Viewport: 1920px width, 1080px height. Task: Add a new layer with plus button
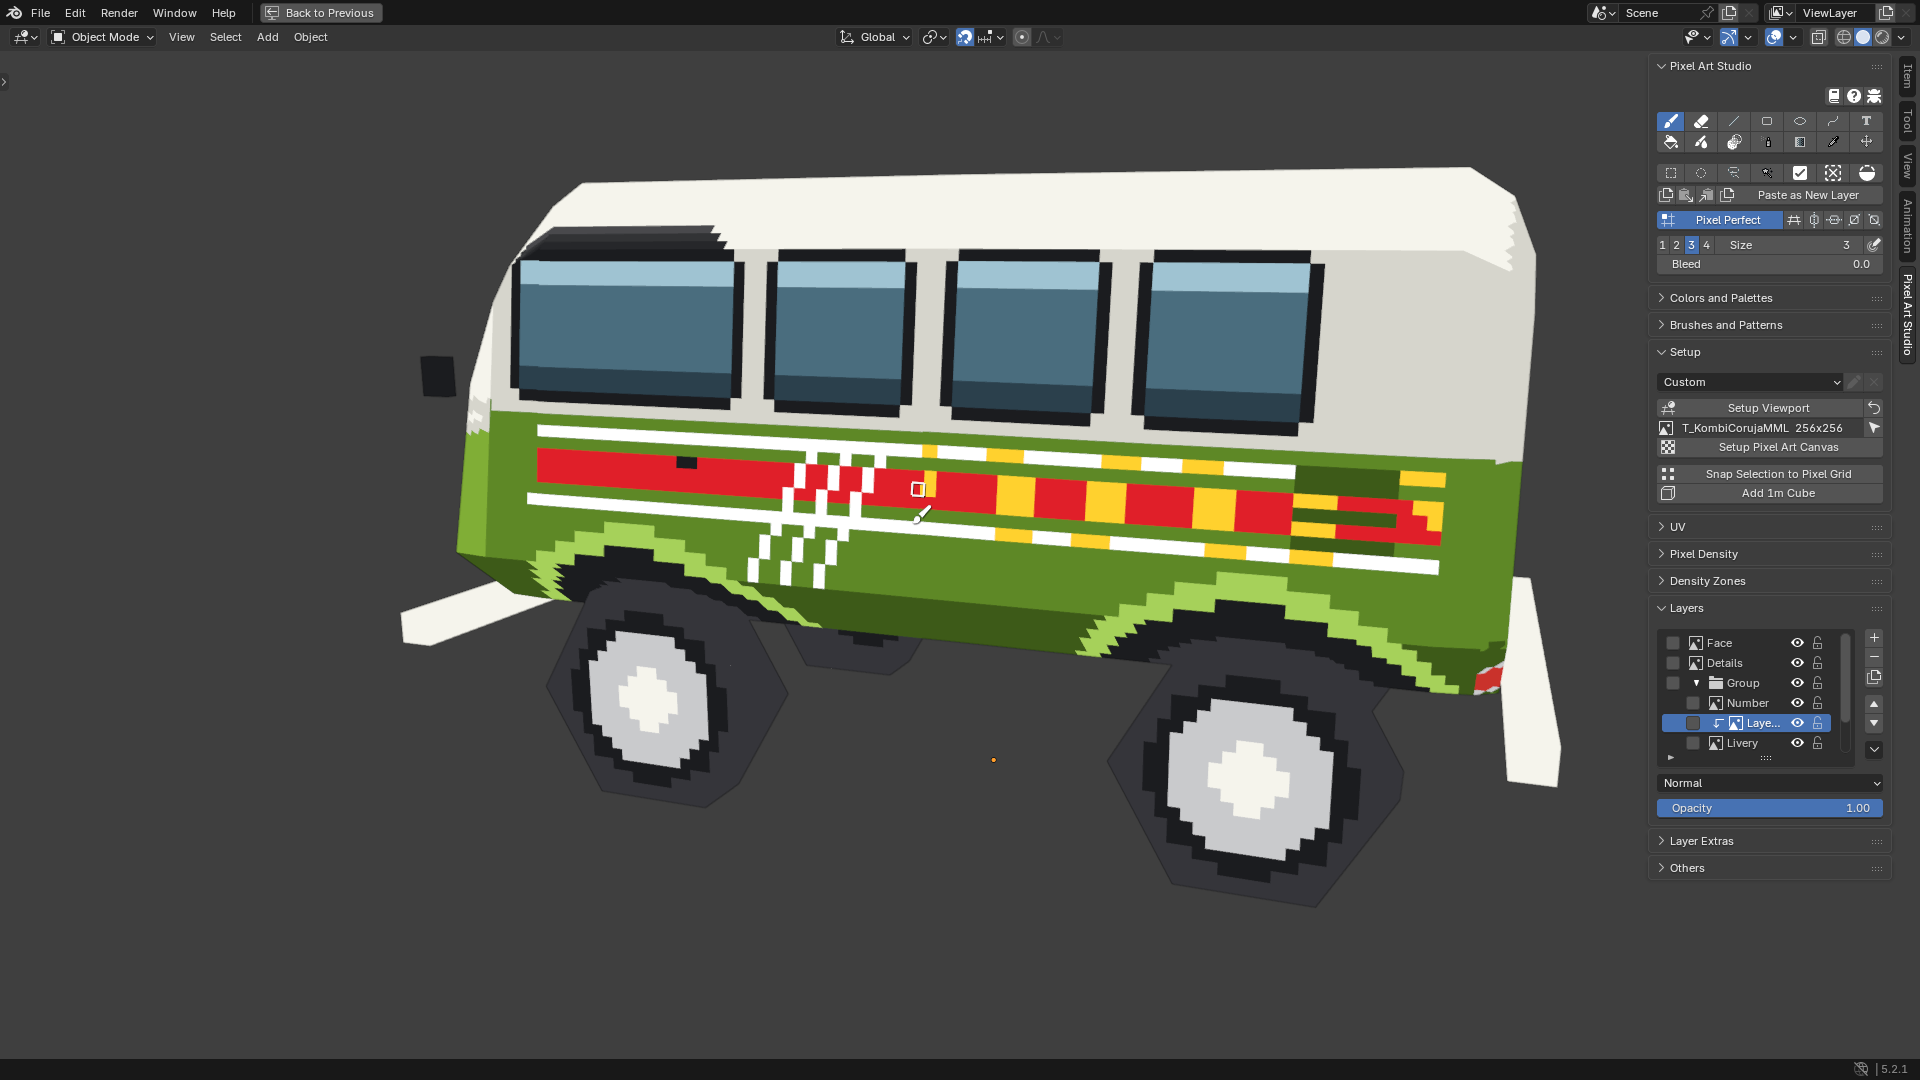1874,638
